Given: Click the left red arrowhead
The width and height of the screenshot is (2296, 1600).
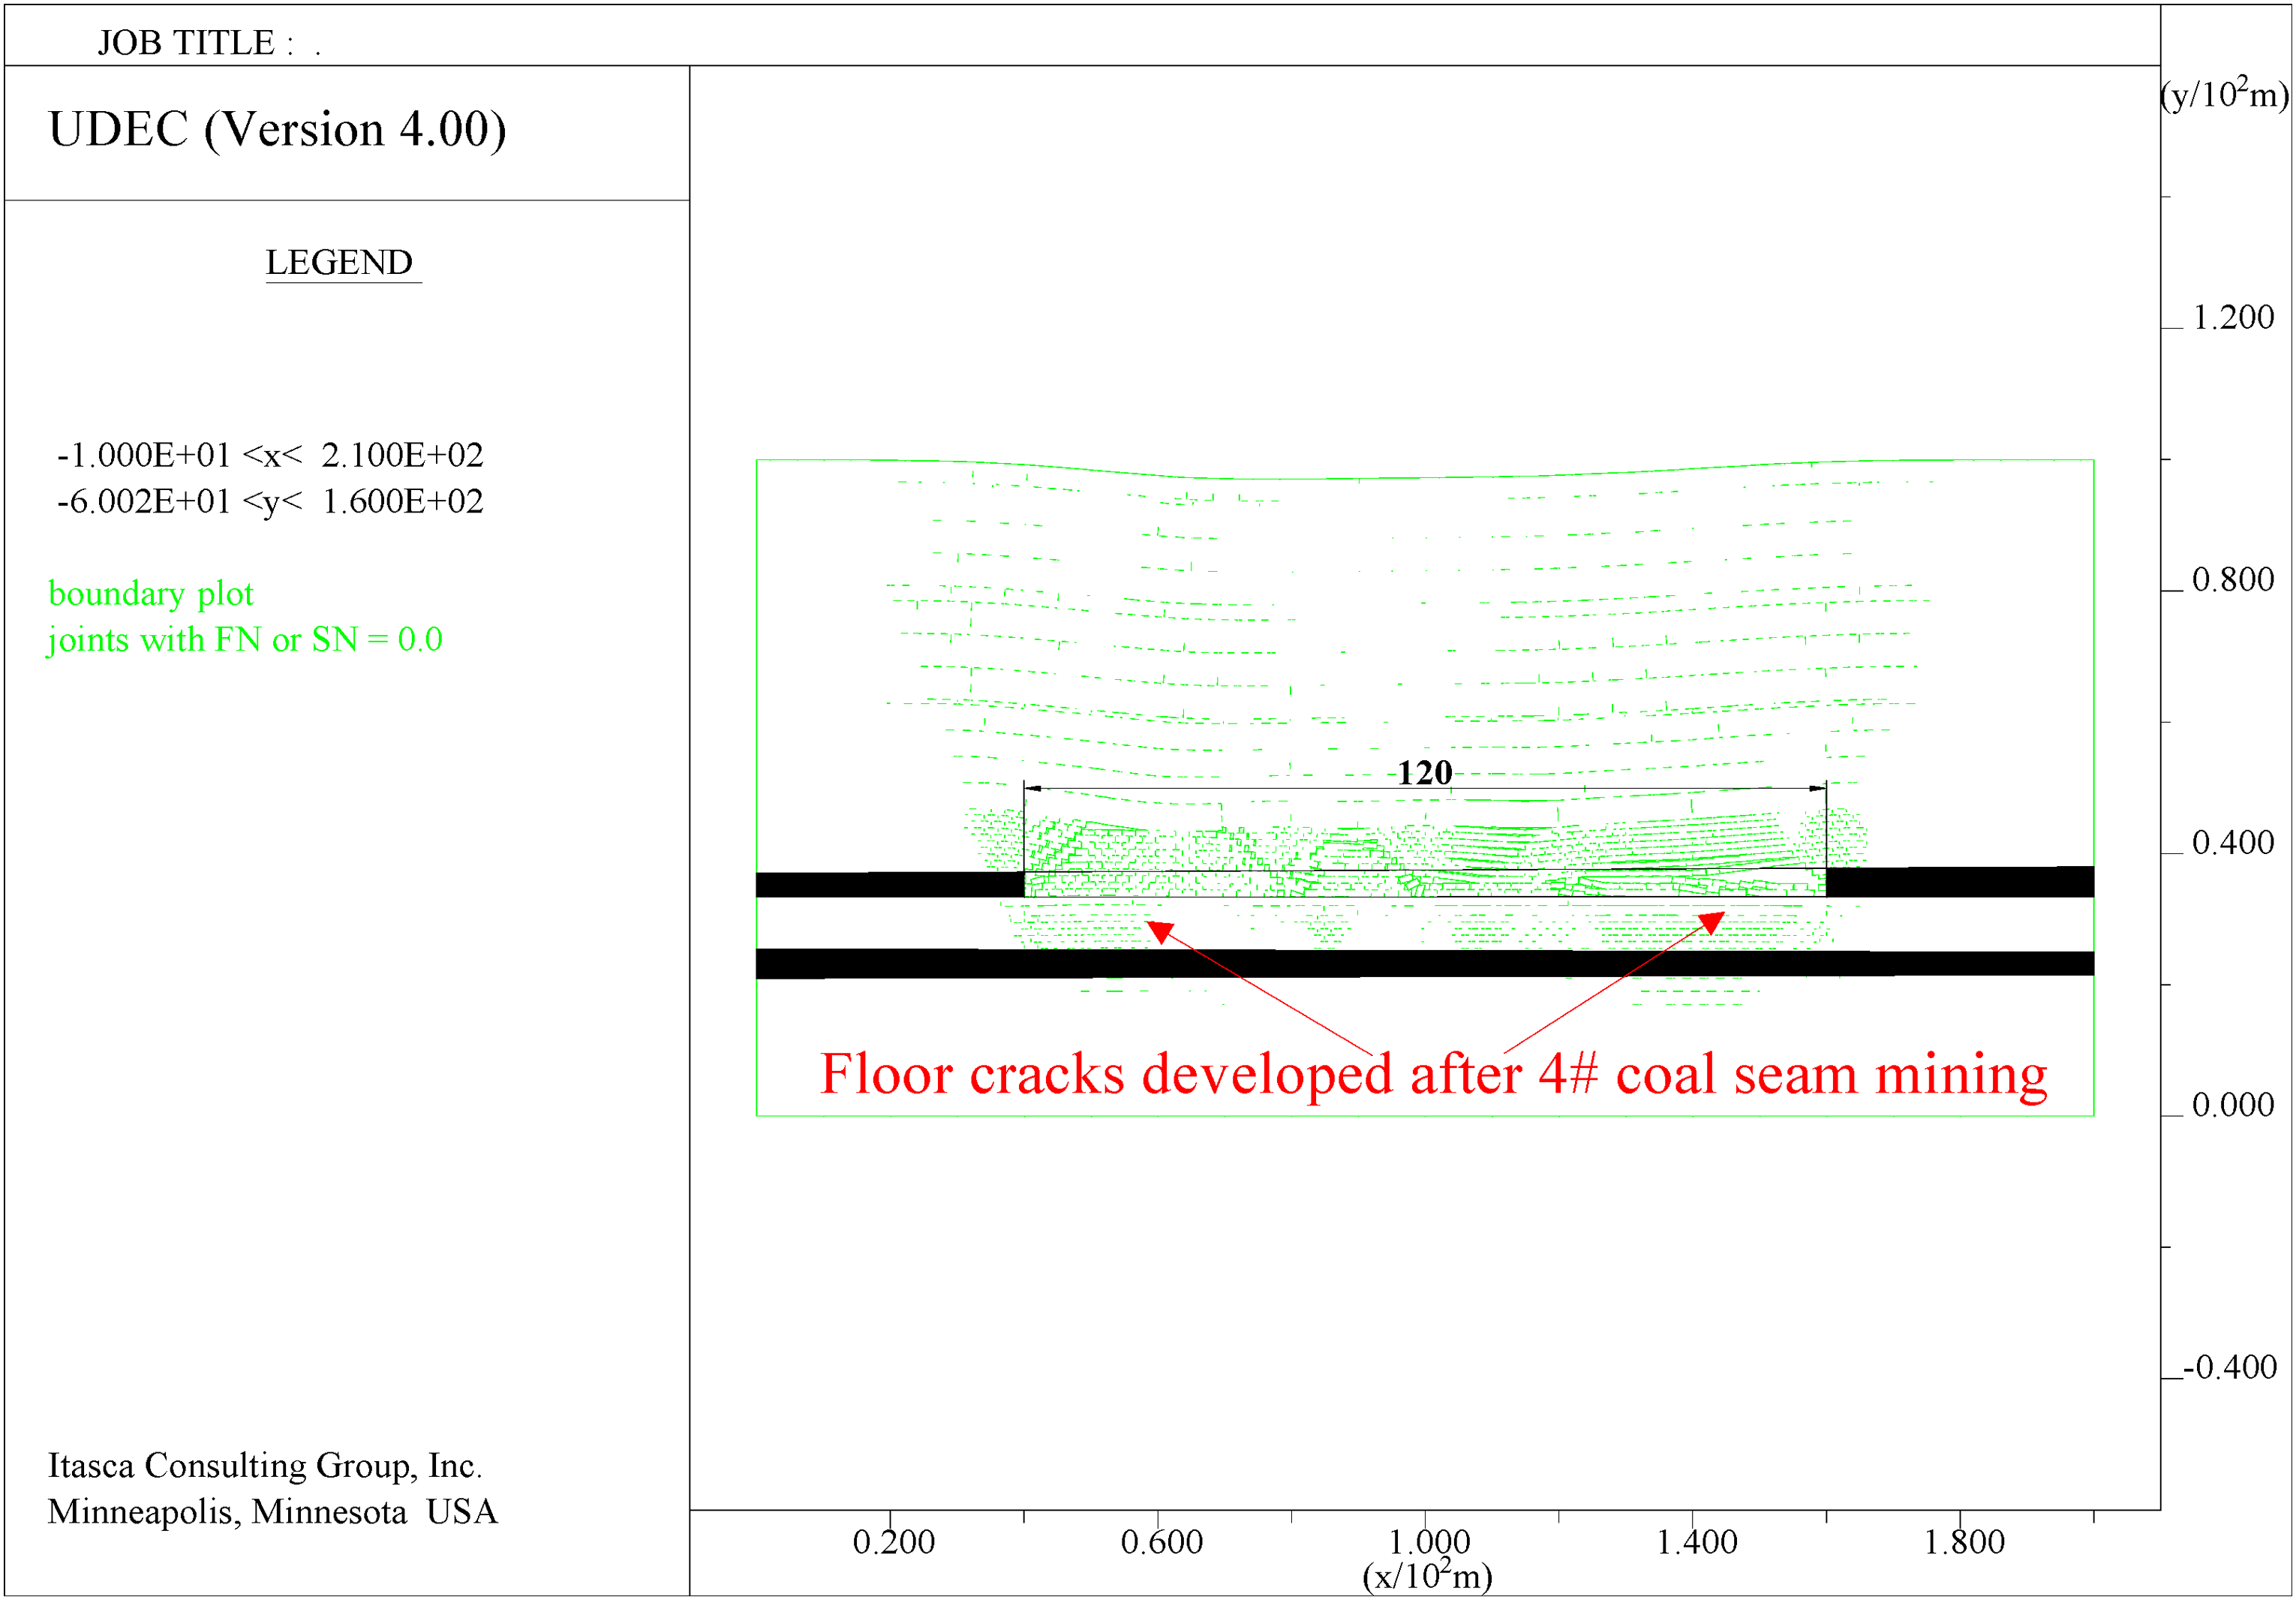Looking at the screenshot, I should 1160,931.
